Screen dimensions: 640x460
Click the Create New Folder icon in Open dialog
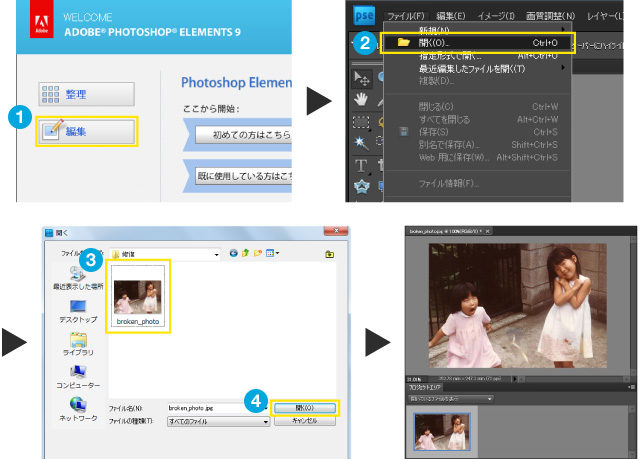pyautogui.click(x=258, y=253)
